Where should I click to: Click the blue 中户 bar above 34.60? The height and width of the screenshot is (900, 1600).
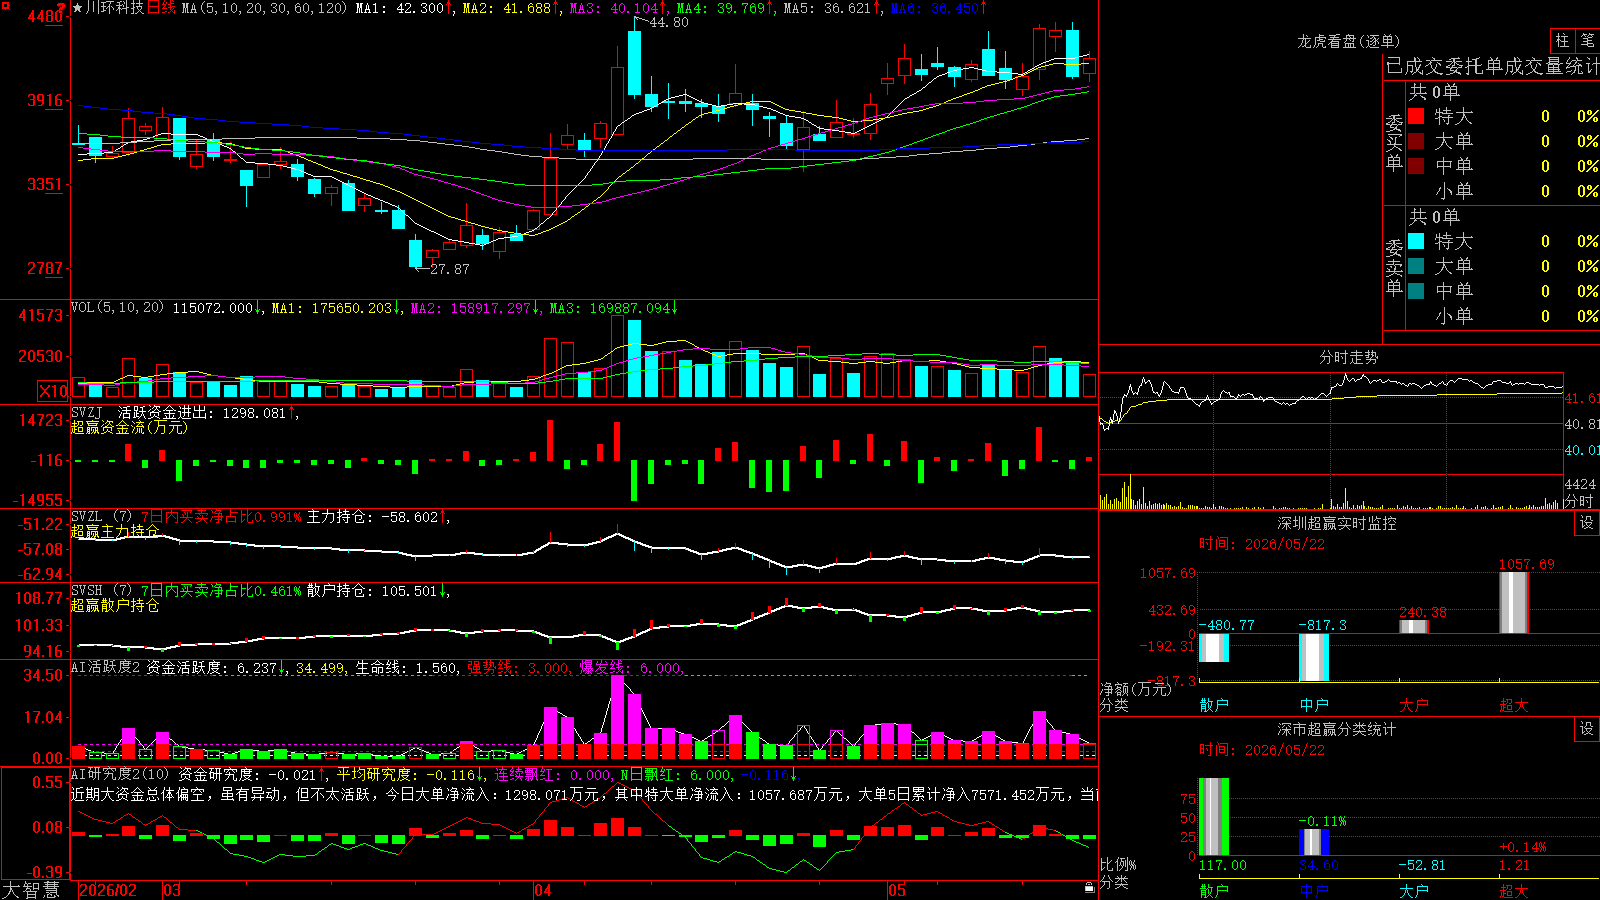click(1314, 842)
